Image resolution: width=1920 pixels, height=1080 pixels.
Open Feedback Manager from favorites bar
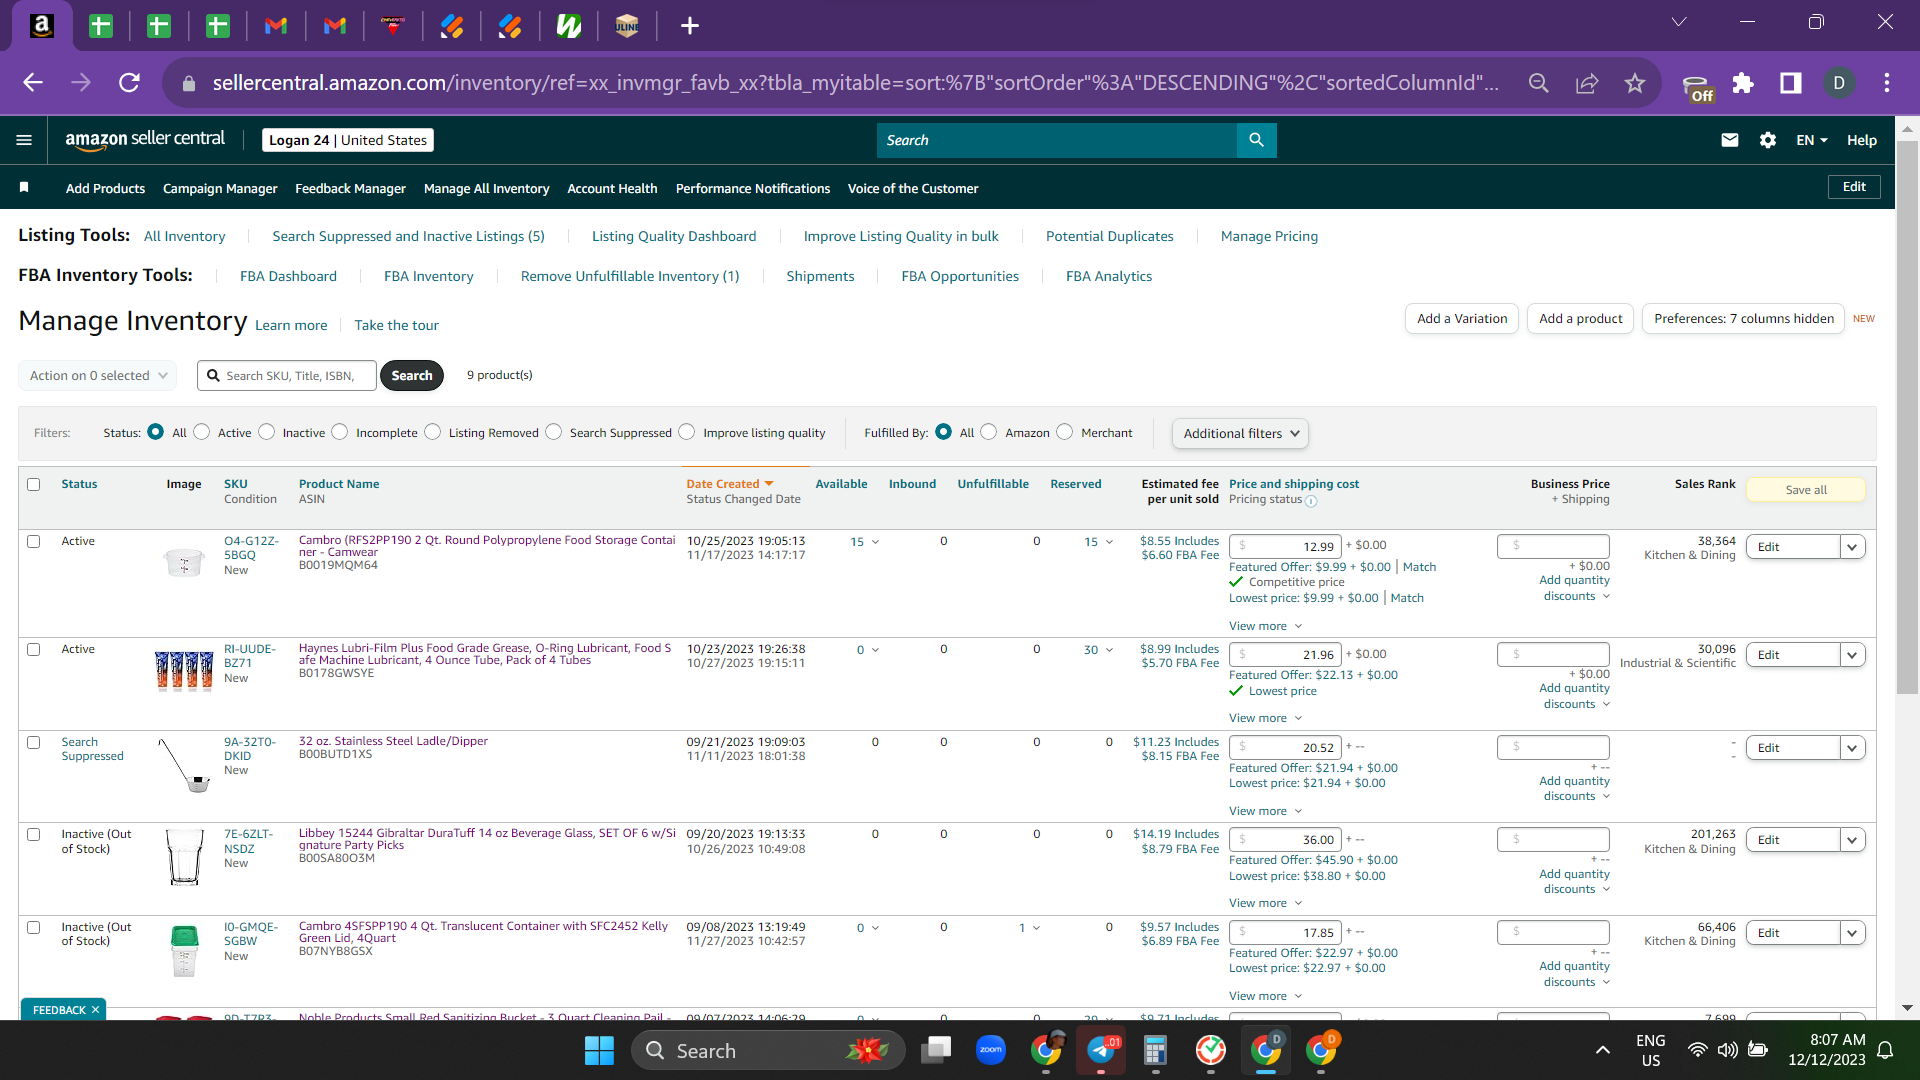pos(350,188)
